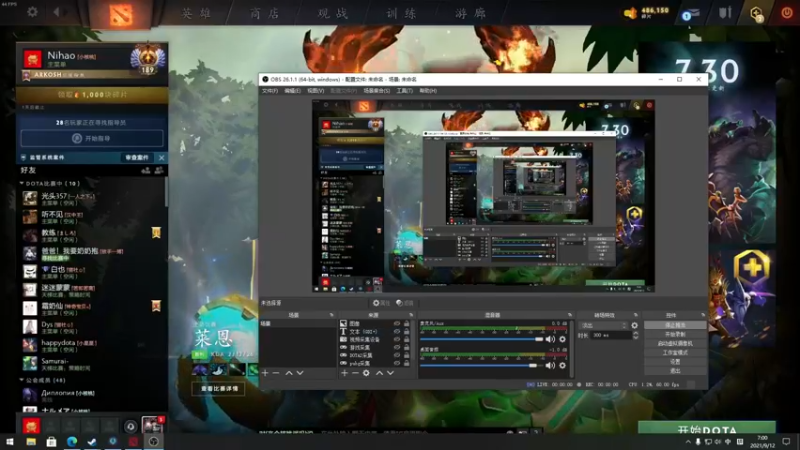
Task: Open the armory shield icon in Dota
Action: pyautogui.click(x=725, y=13)
